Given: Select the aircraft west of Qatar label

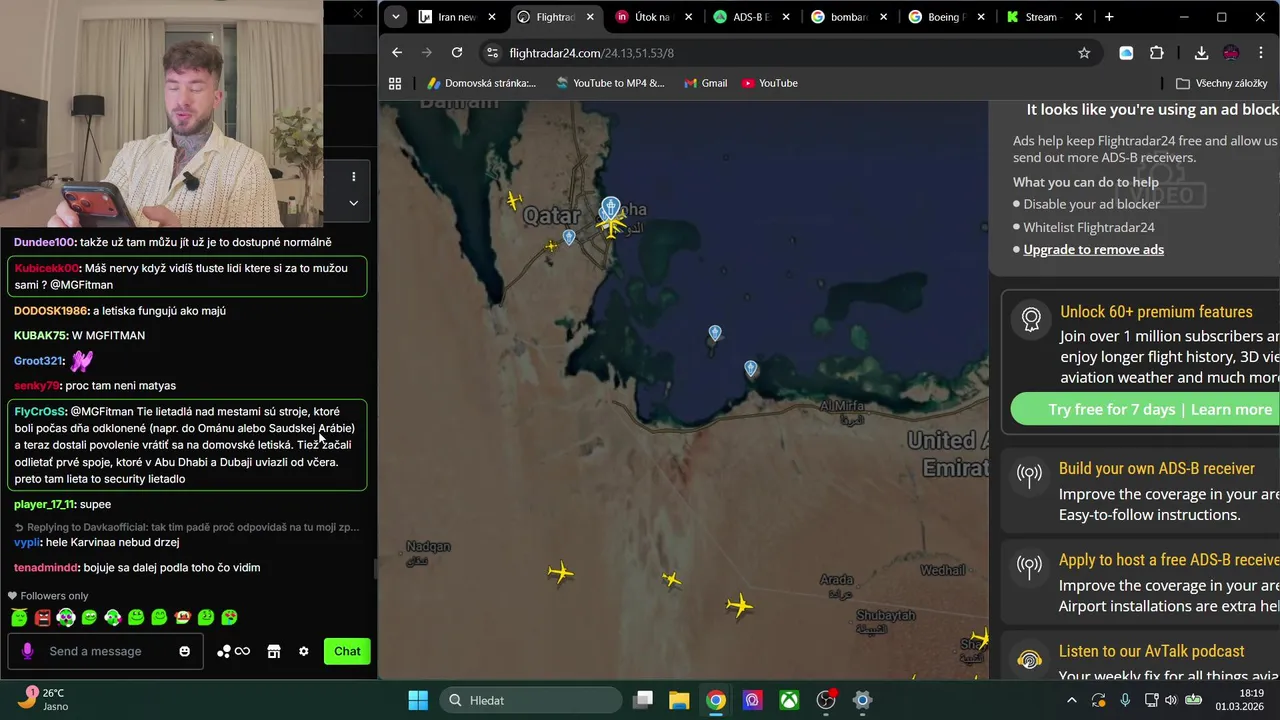Looking at the screenshot, I should (x=514, y=200).
